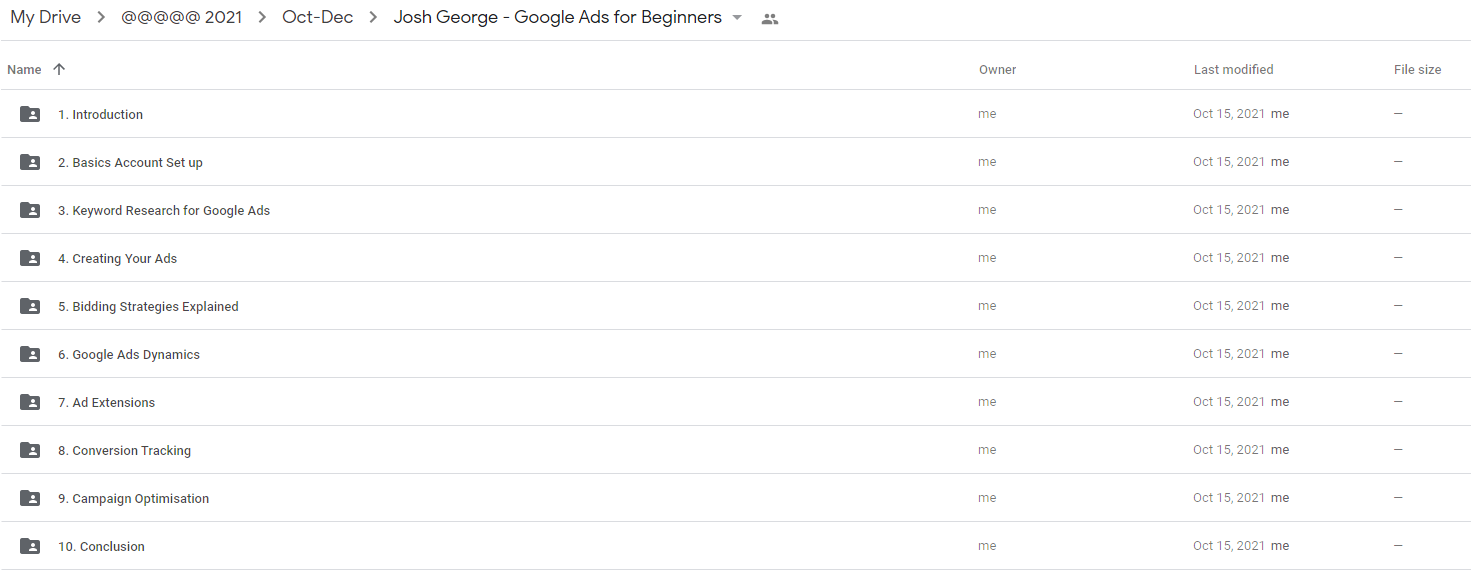Open the shared folder icon for 1. Introduction
The width and height of the screenshot is (1471, 583).
tap(30, 114)
